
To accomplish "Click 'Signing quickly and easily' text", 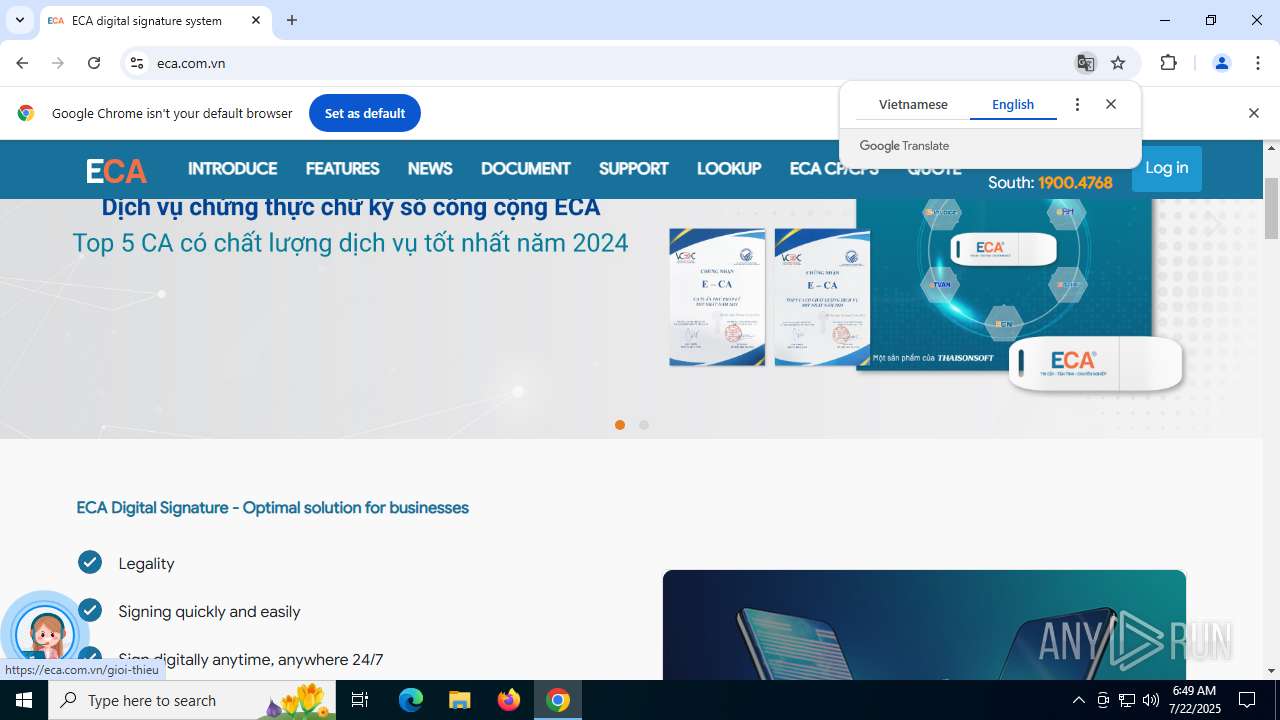I will pyautogui.click(x=209, y=612).
